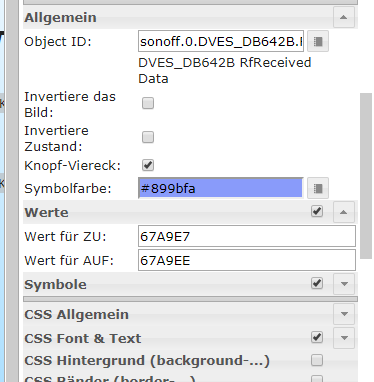Click the 'CSS Hintergrund (background-...)' header
The width and height of the screenshot is (374, 382).
click(147, 361)
